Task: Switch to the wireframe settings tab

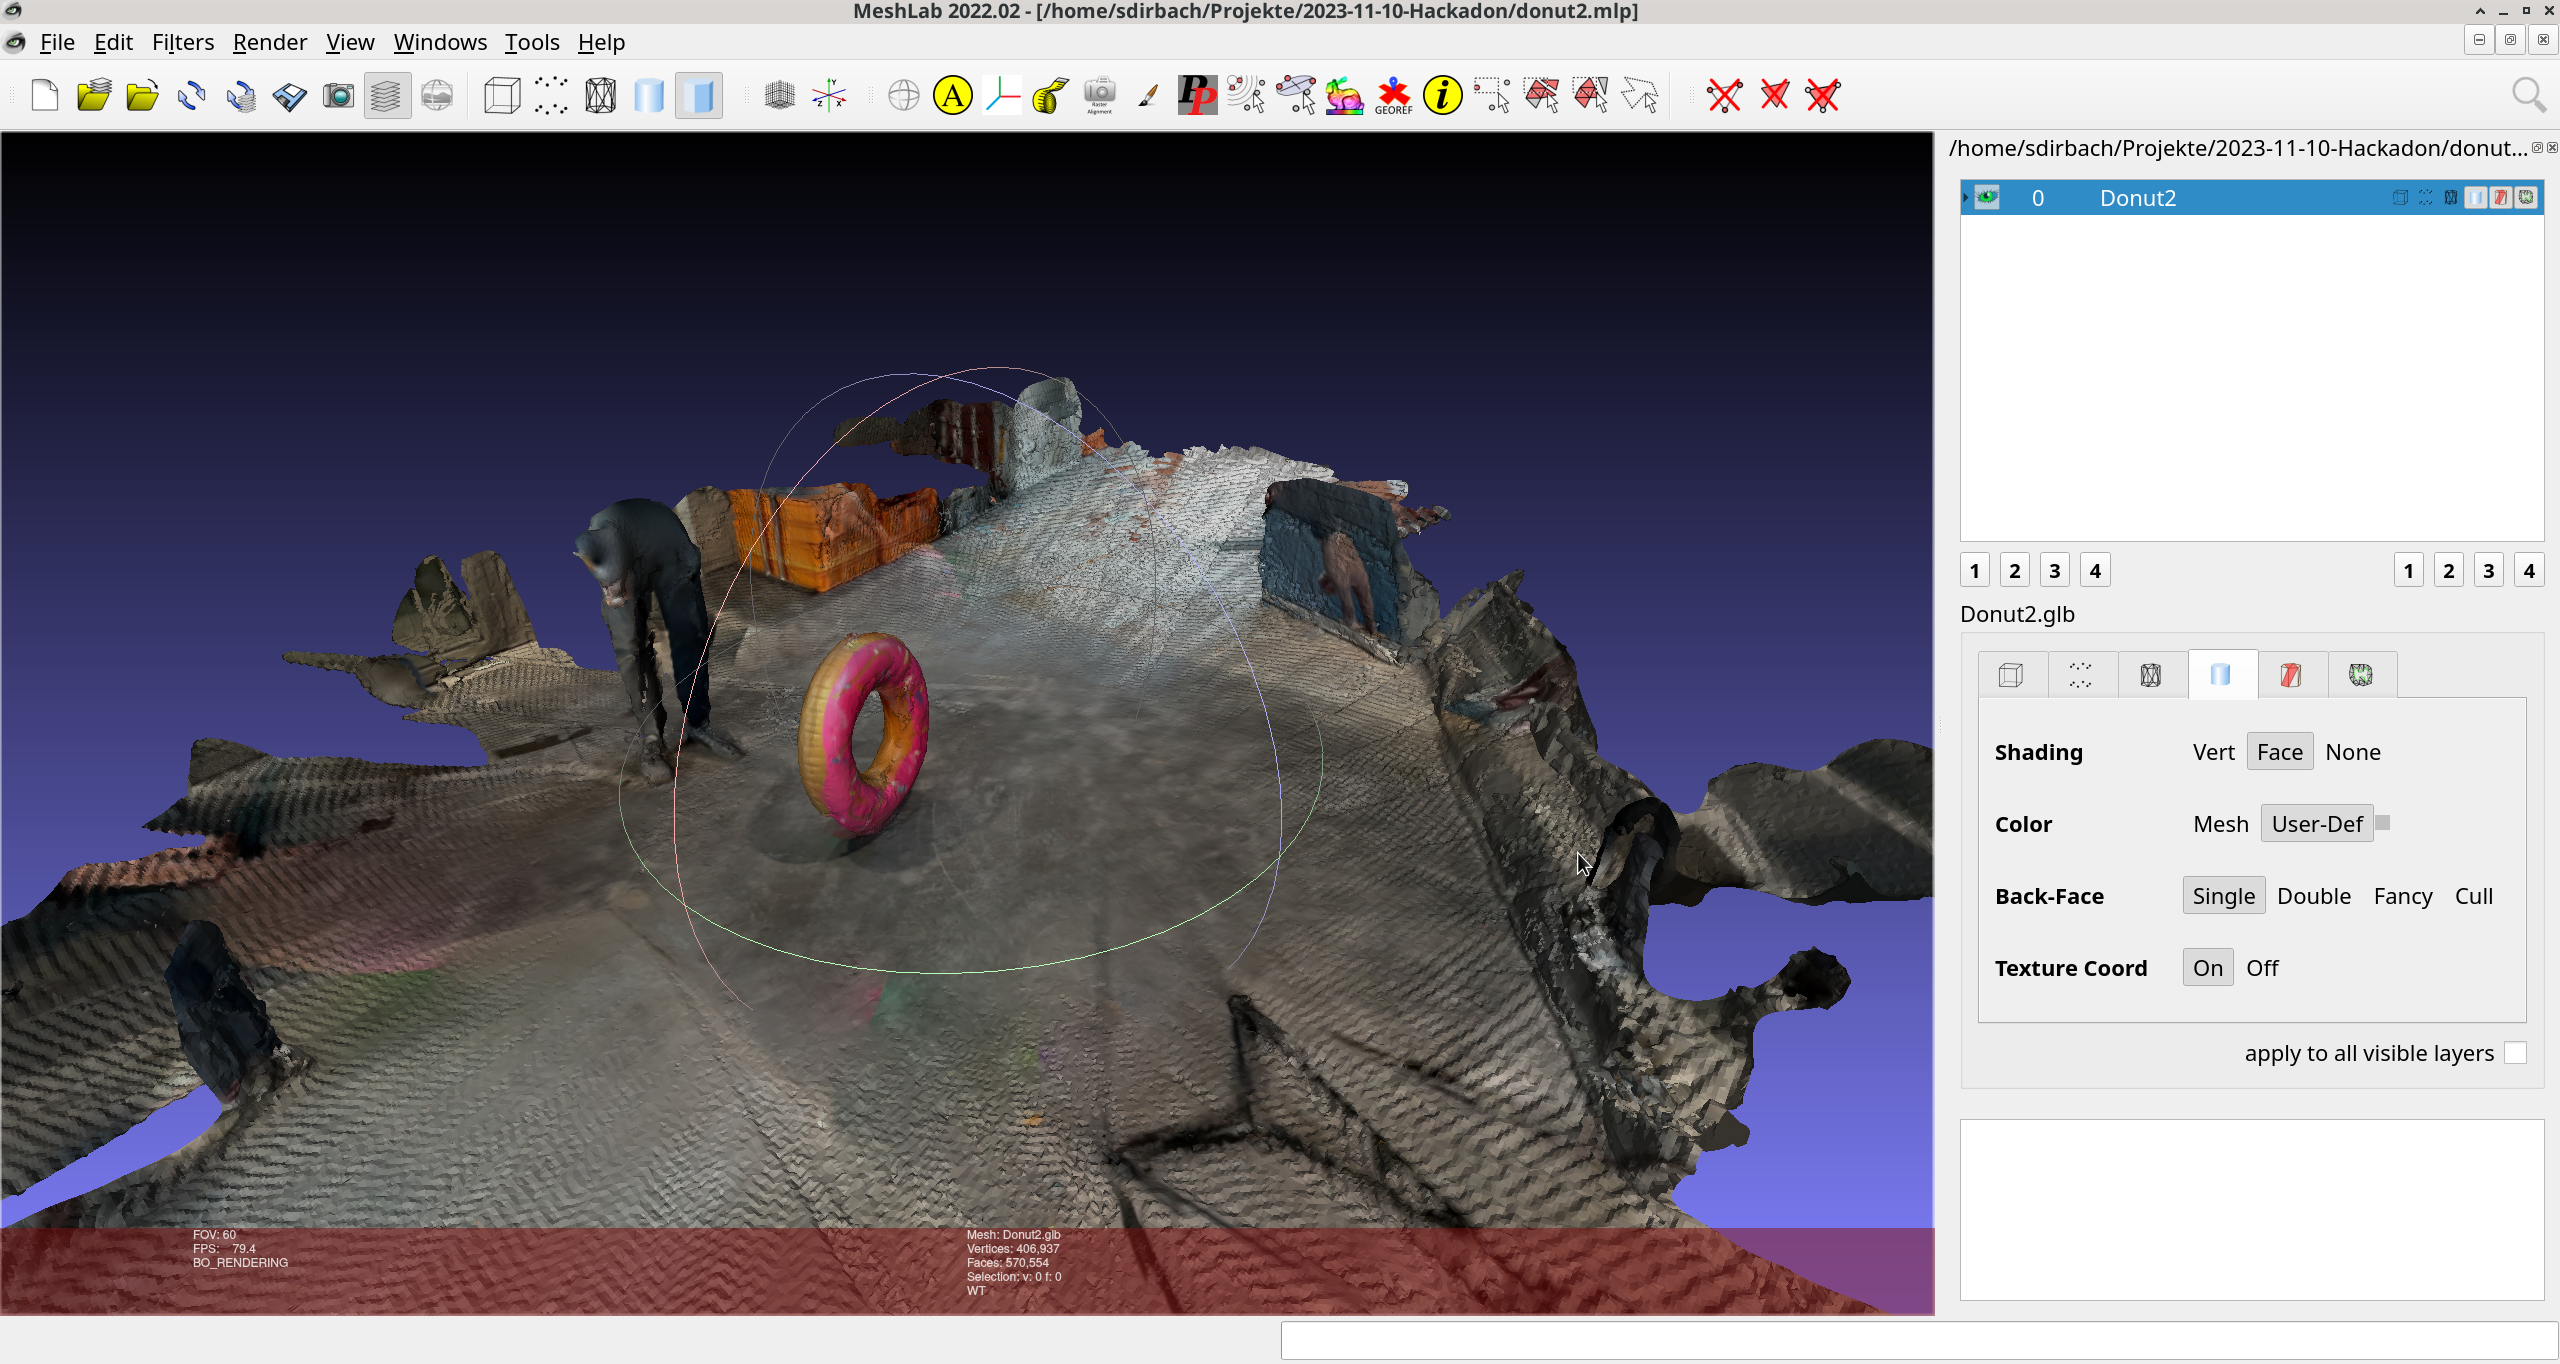Action: pos(2150,675)
